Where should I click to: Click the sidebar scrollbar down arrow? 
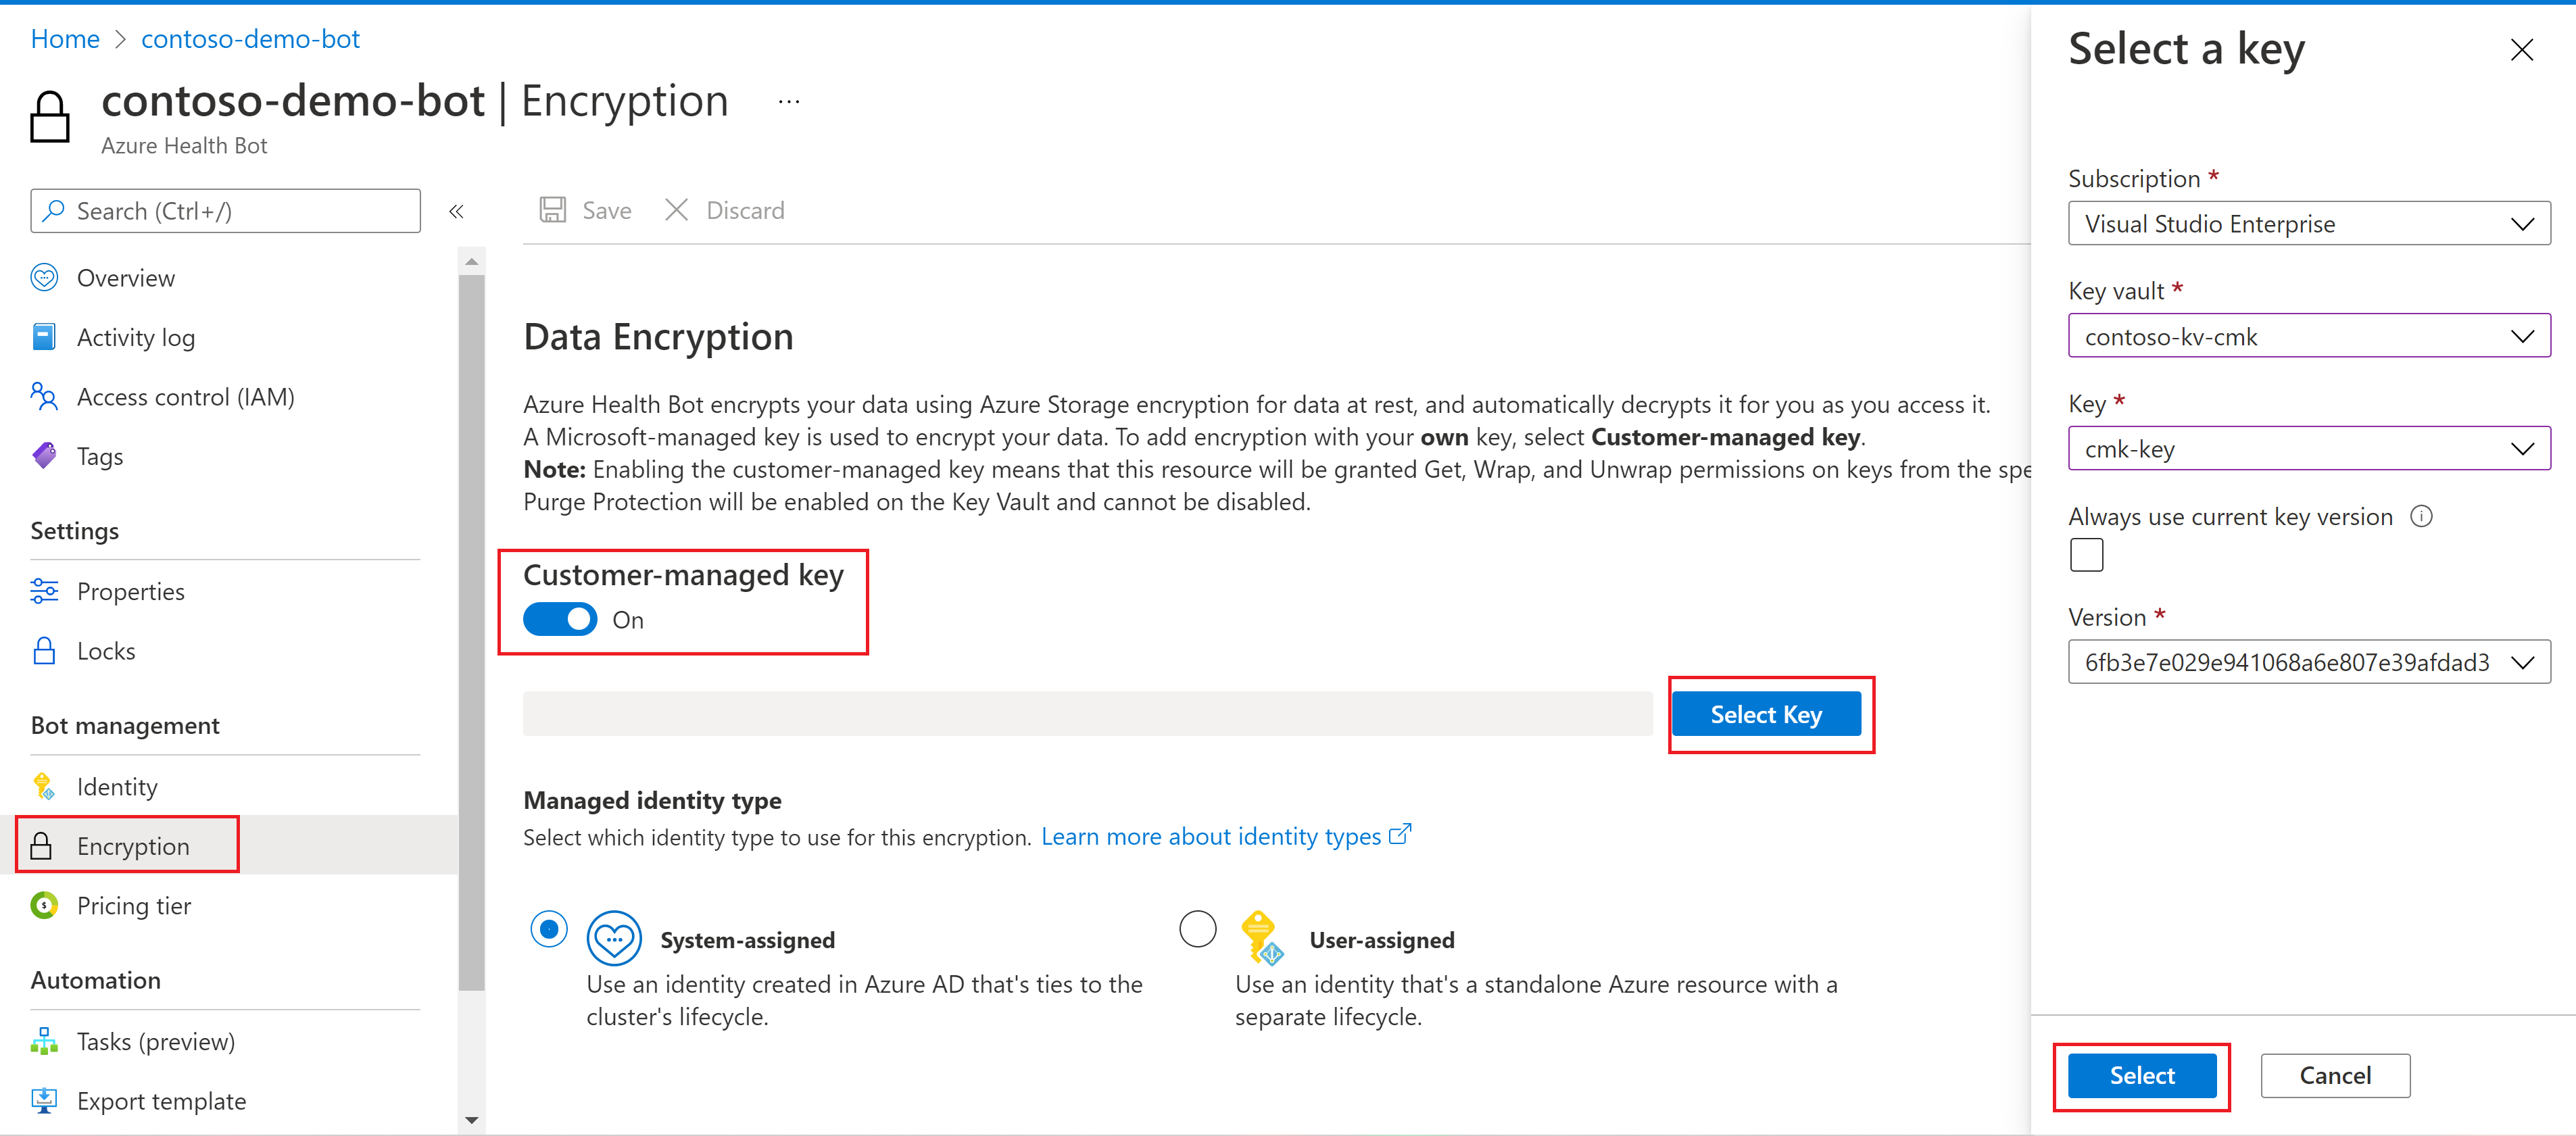tap(472, 1120)
